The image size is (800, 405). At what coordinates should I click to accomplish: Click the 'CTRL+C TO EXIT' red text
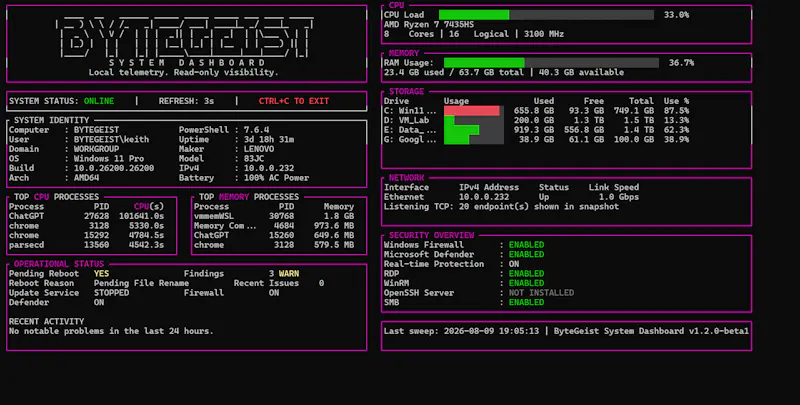(294, 101)
